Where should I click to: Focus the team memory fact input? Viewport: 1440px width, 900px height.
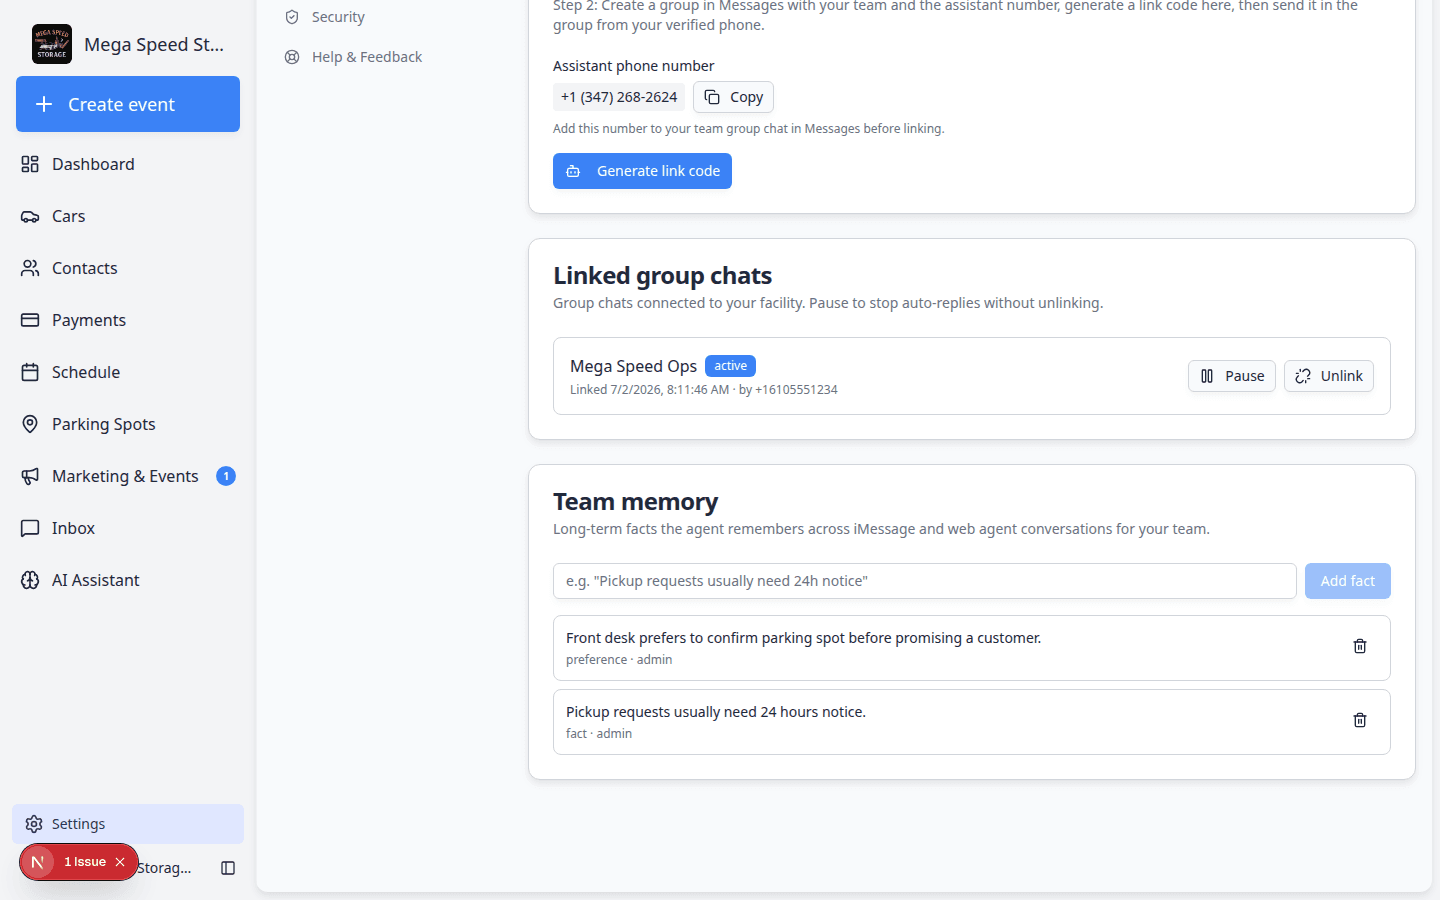coord(925,581)
